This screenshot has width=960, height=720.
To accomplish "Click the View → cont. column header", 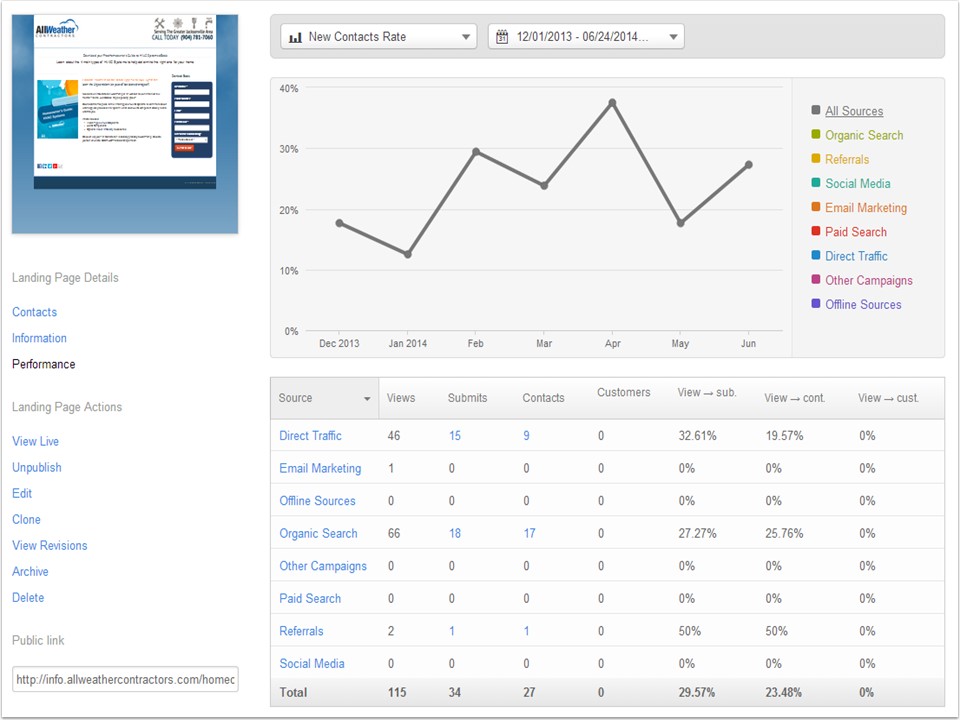I will coord(794,397).
